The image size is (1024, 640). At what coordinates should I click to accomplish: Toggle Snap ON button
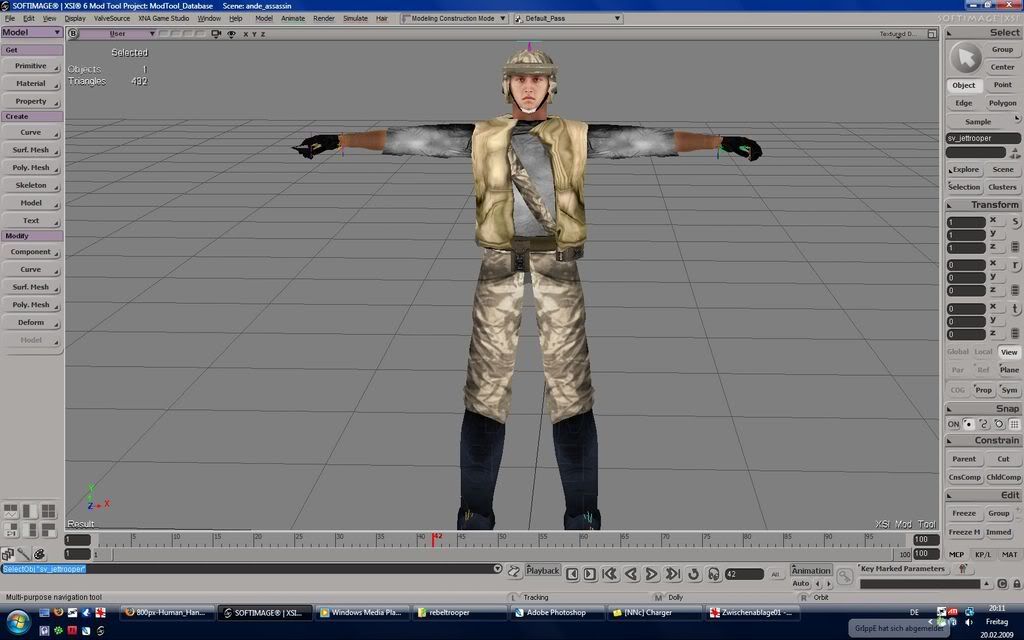[953, 424]
